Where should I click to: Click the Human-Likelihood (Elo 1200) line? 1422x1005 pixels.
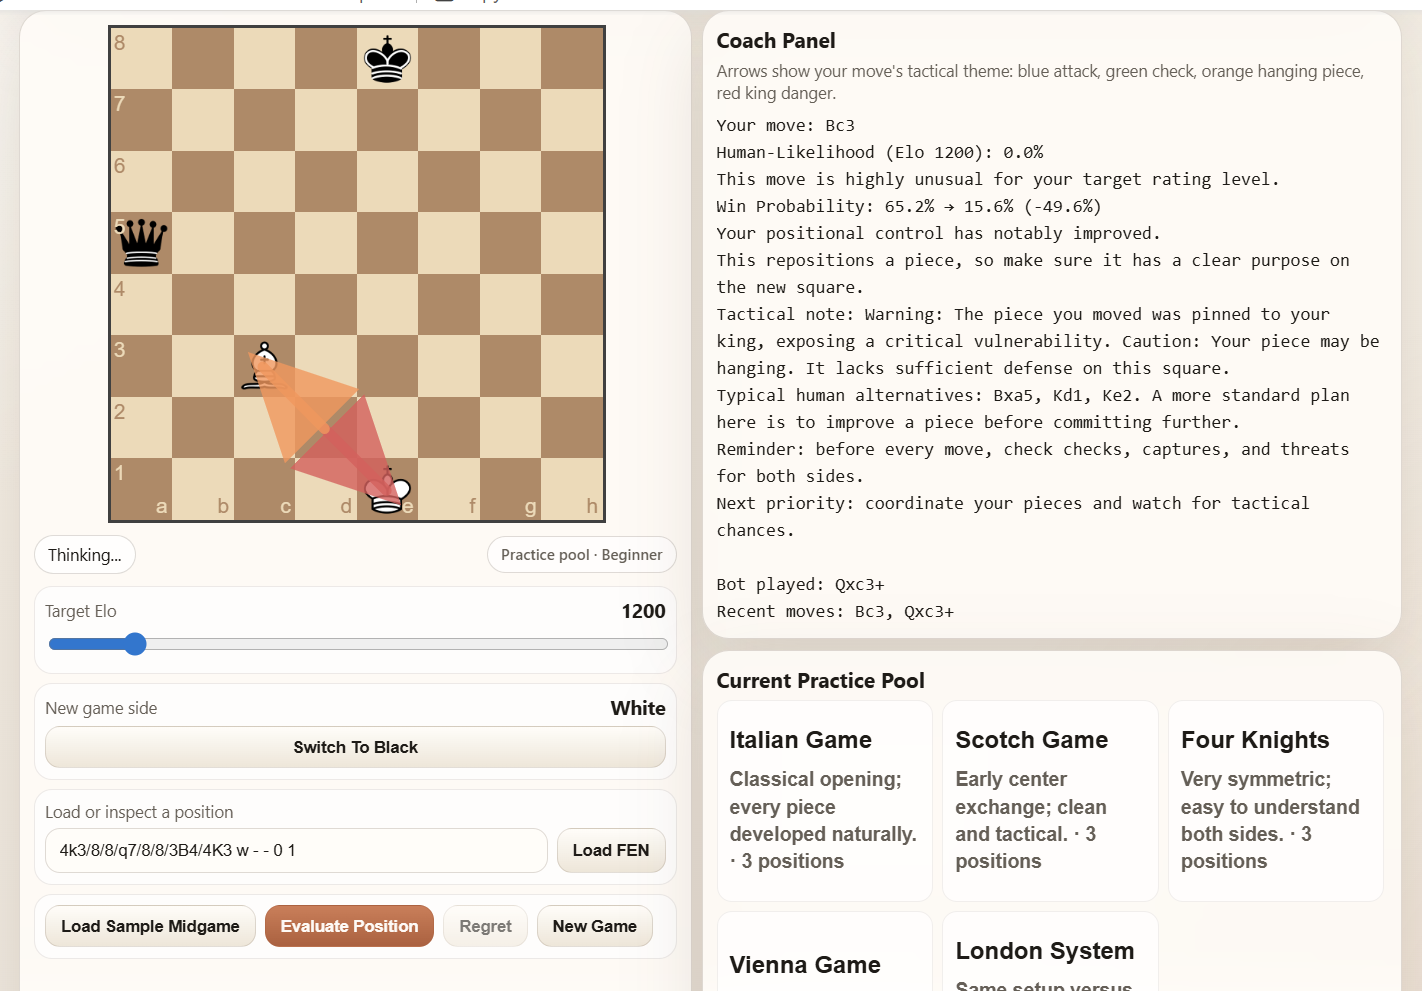pos(880,153)
